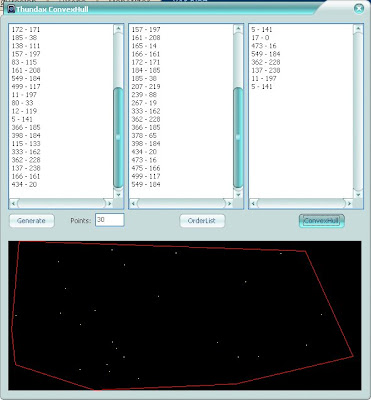Click the first list's vertical scroll up arrow

(118, 29)
